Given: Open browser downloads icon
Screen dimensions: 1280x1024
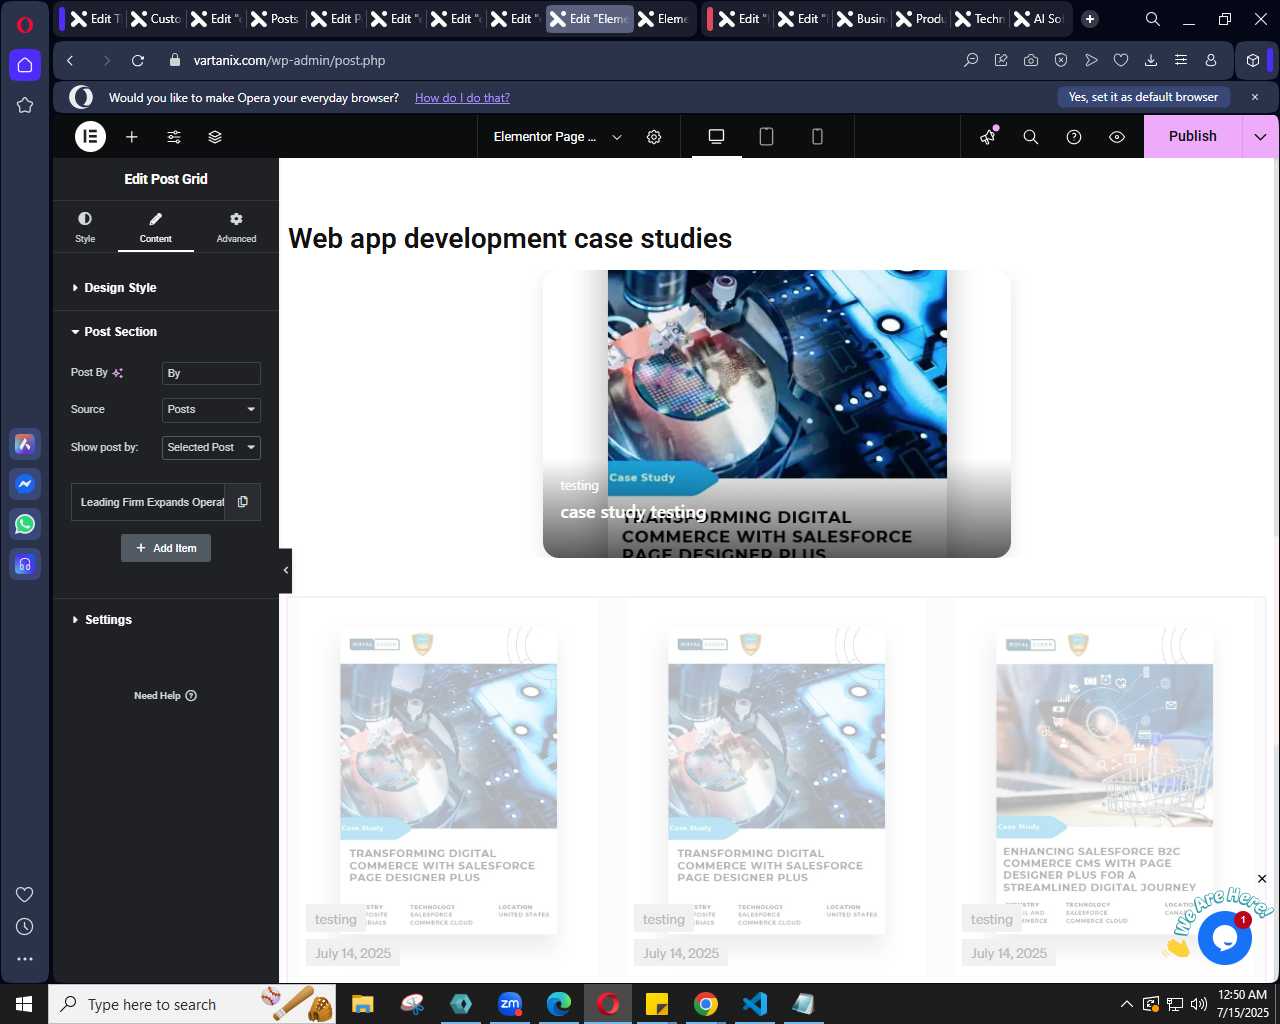Looking at the screenshot, I should (x=1151, y=61).
